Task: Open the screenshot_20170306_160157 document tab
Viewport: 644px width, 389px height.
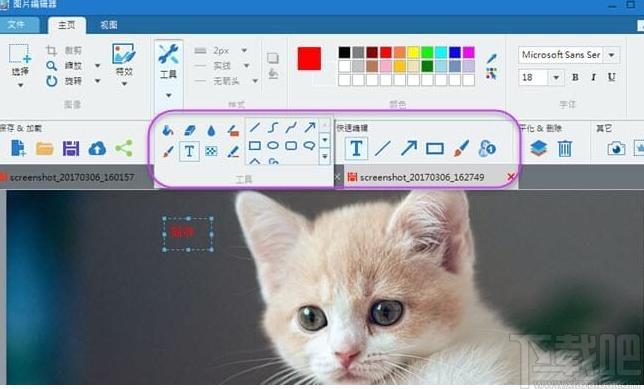Action: click(x=72, y=177)
